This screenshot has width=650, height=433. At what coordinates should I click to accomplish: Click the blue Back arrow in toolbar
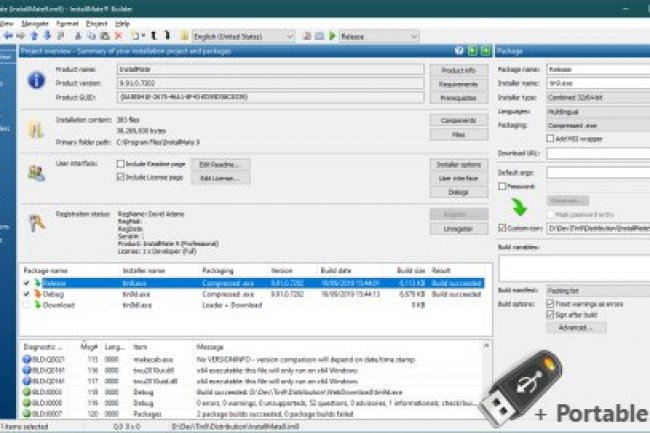pos(8,35)
